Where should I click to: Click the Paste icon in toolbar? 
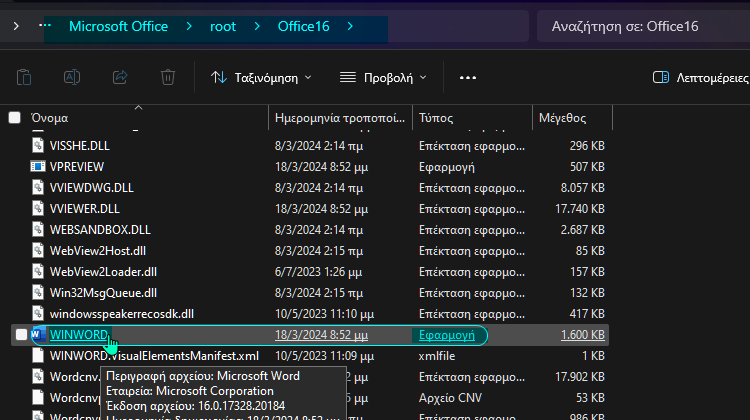[x=24, y=77]
